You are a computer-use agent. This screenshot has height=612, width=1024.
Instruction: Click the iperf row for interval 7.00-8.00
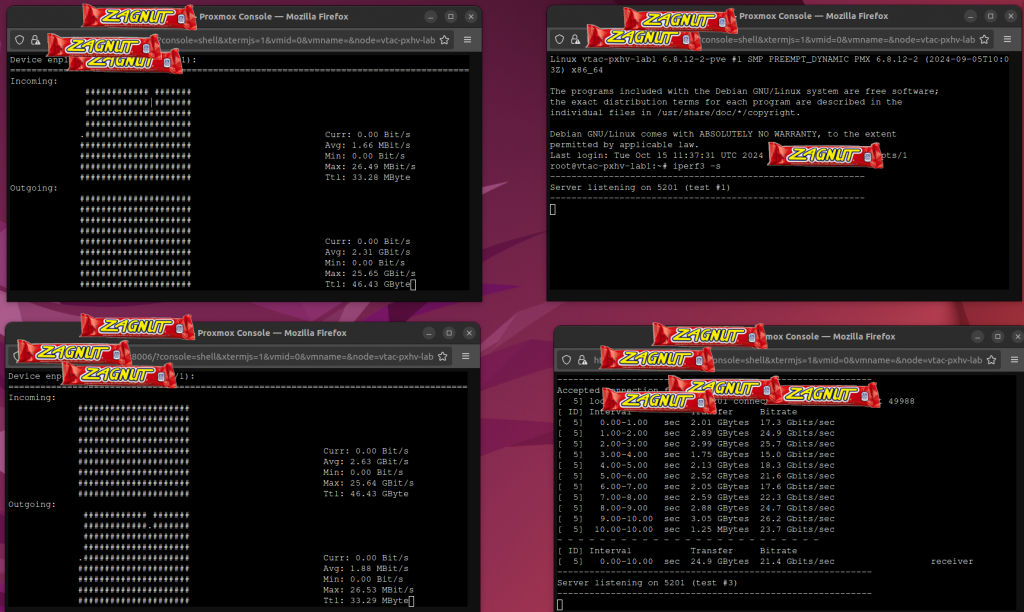click(x=696, y=498)
